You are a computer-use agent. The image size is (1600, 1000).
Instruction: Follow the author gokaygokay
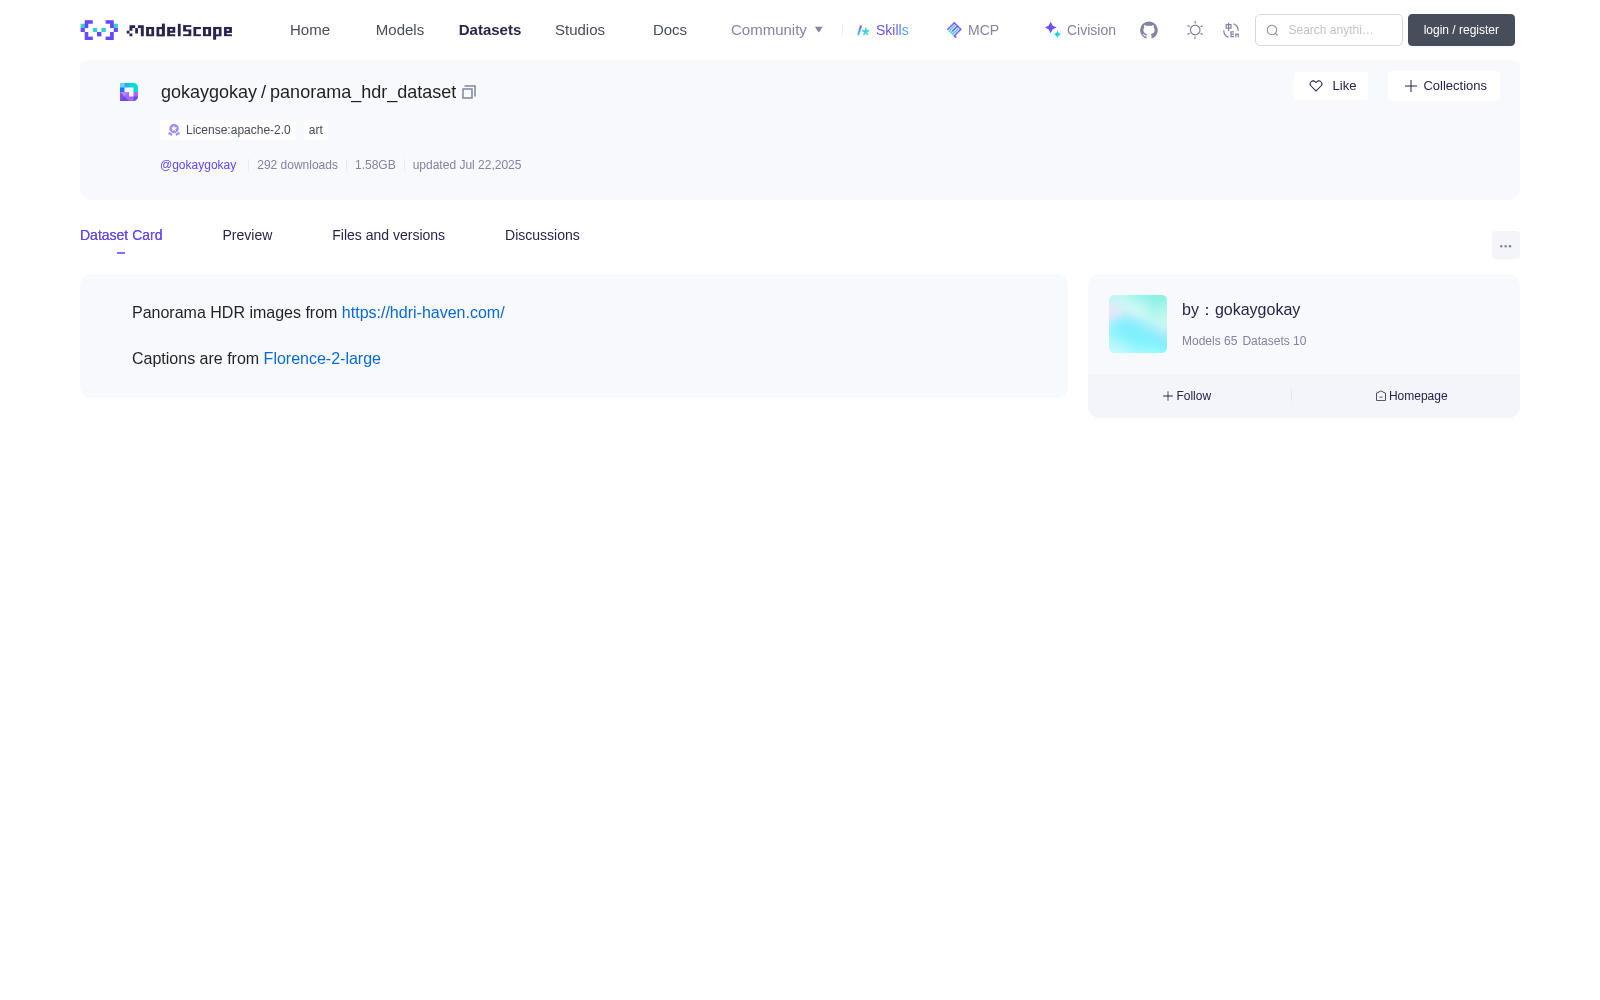[x=1187, y=396]
